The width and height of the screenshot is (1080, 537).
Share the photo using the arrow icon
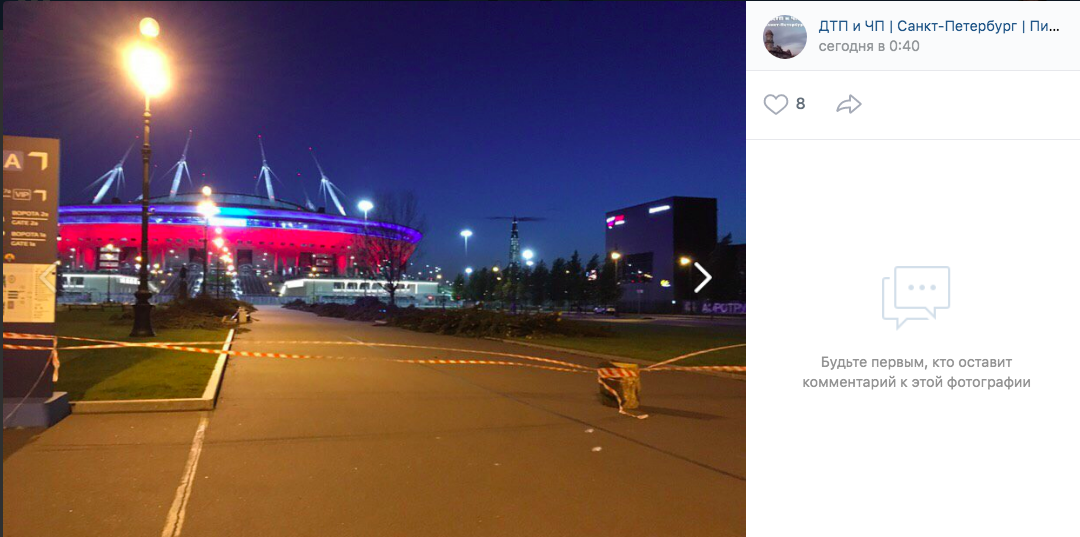tap(849, 105)
